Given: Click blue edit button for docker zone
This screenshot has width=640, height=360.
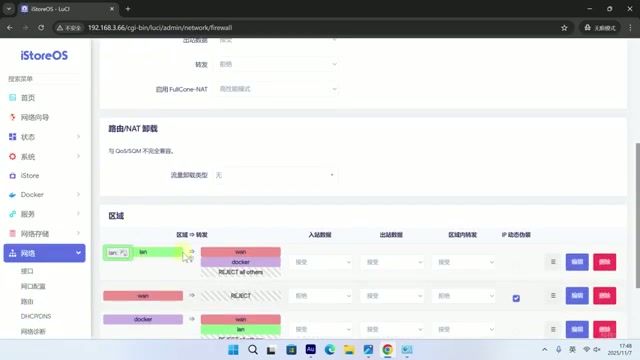Looking at the screenshot, I should (577, 329).
